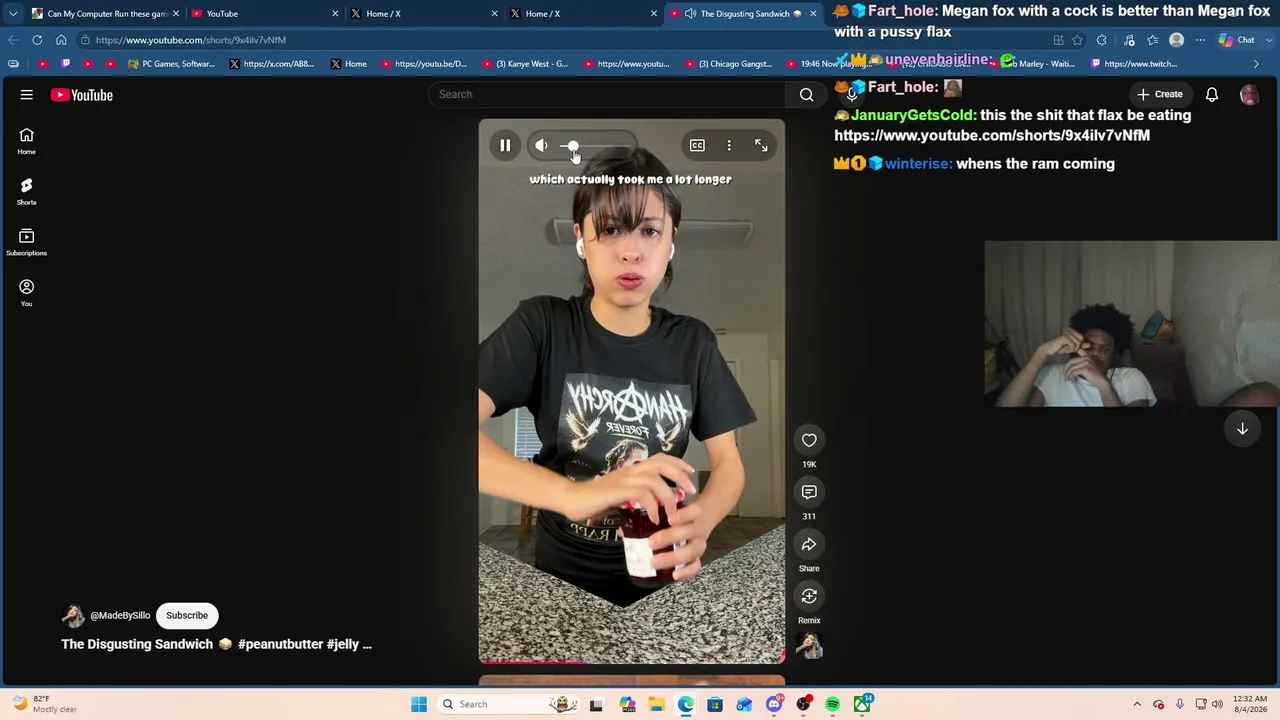Start voice search with the microphone
Screen dimensions: 1280x720
[852, 94]
